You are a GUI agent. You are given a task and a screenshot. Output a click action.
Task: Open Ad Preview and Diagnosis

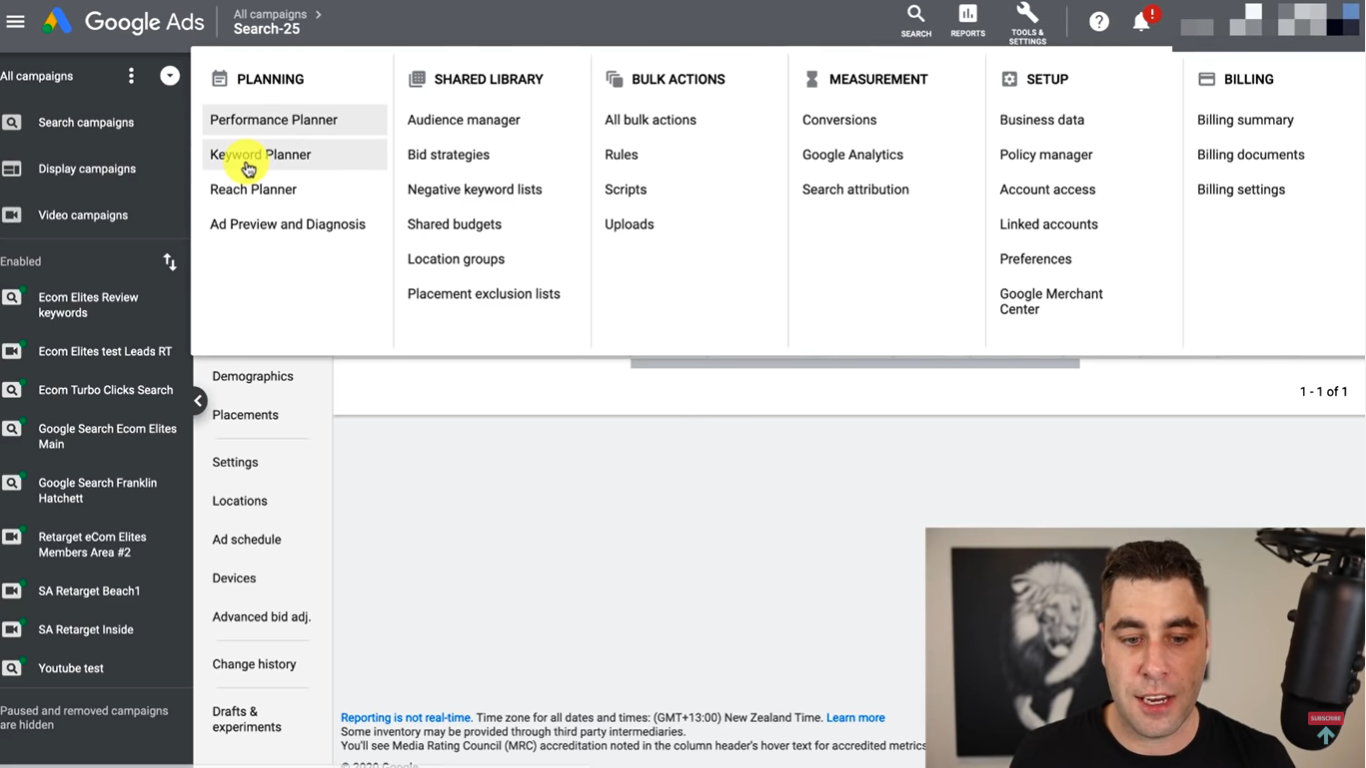pos(288,224)
